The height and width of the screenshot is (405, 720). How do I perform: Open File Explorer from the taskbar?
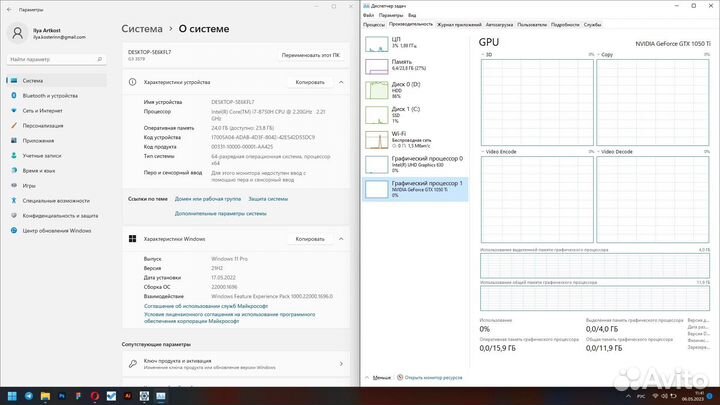pos(45,396)
